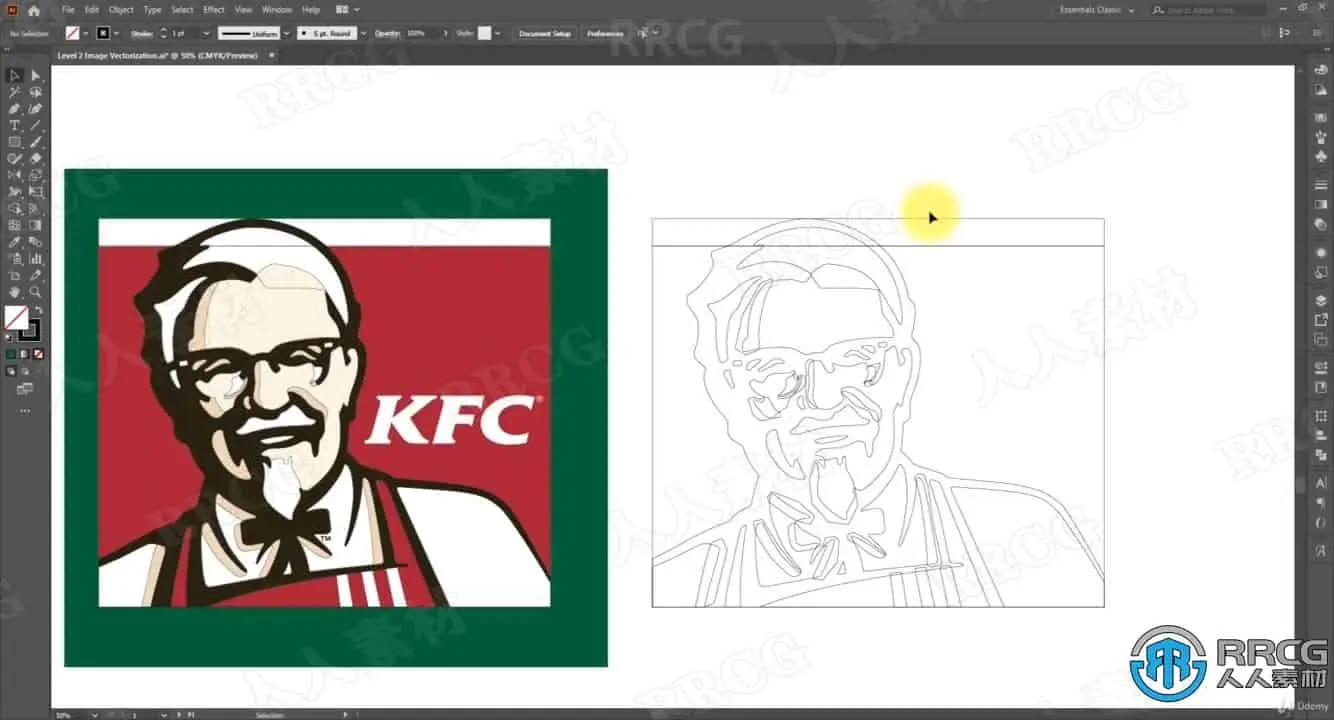Open the Edit menu
Screen dimensions: 1334x720
point(92,10)
